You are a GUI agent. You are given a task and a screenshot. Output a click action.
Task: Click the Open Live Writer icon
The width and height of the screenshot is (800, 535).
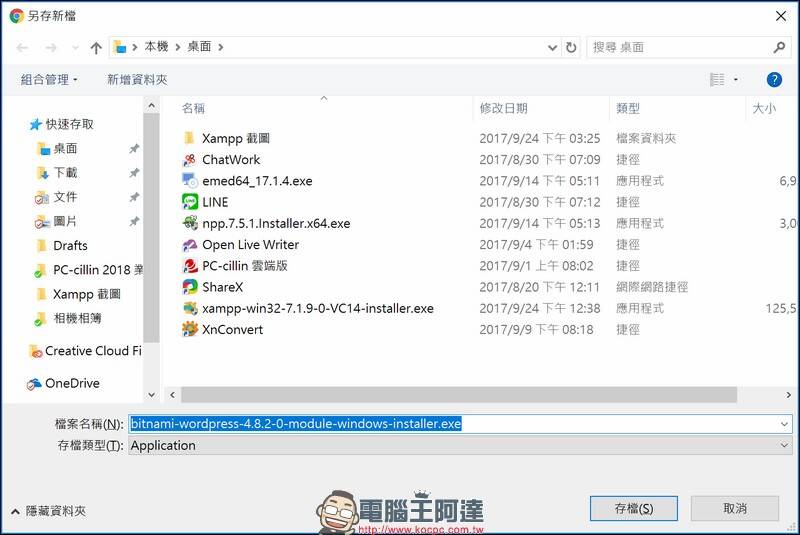point(190,245)
